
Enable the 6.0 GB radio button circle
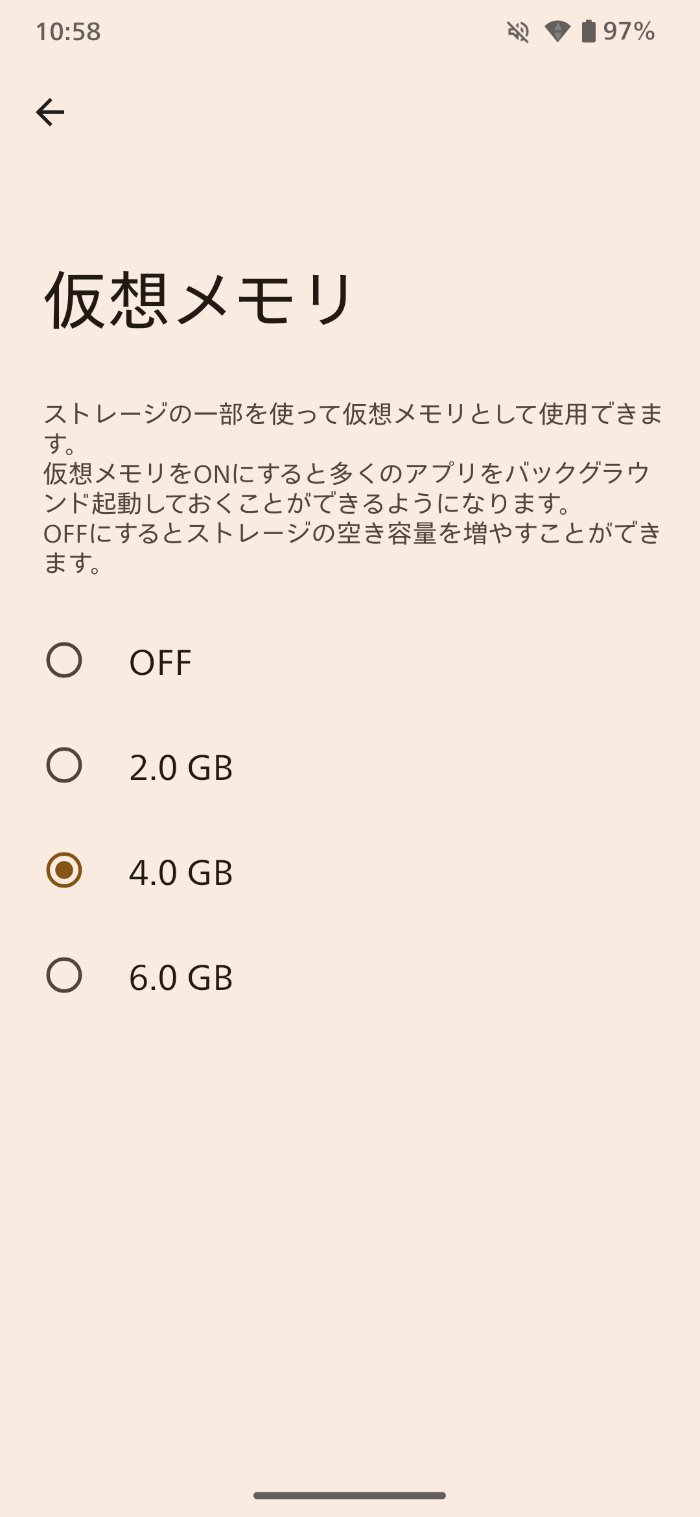pos(64,976)
